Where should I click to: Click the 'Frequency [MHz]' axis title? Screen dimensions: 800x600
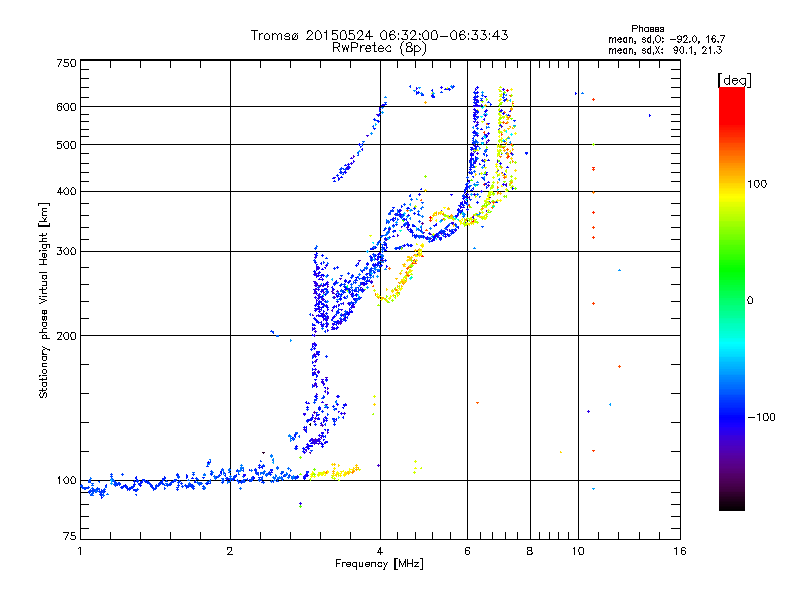tap(379, 564)
